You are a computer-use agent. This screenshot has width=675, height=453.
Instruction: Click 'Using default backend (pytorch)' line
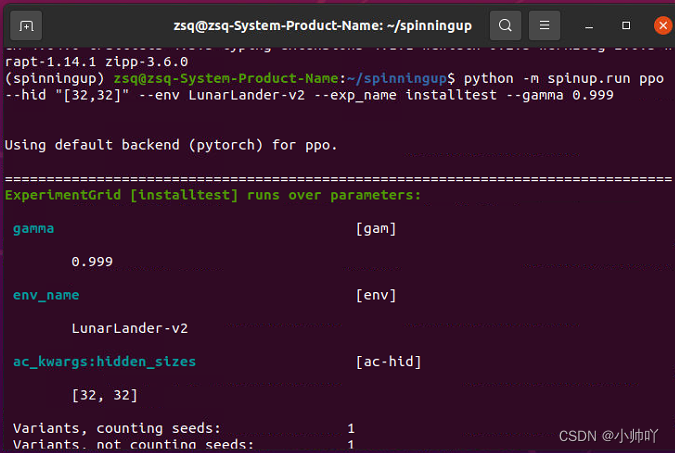click(170, 145)
